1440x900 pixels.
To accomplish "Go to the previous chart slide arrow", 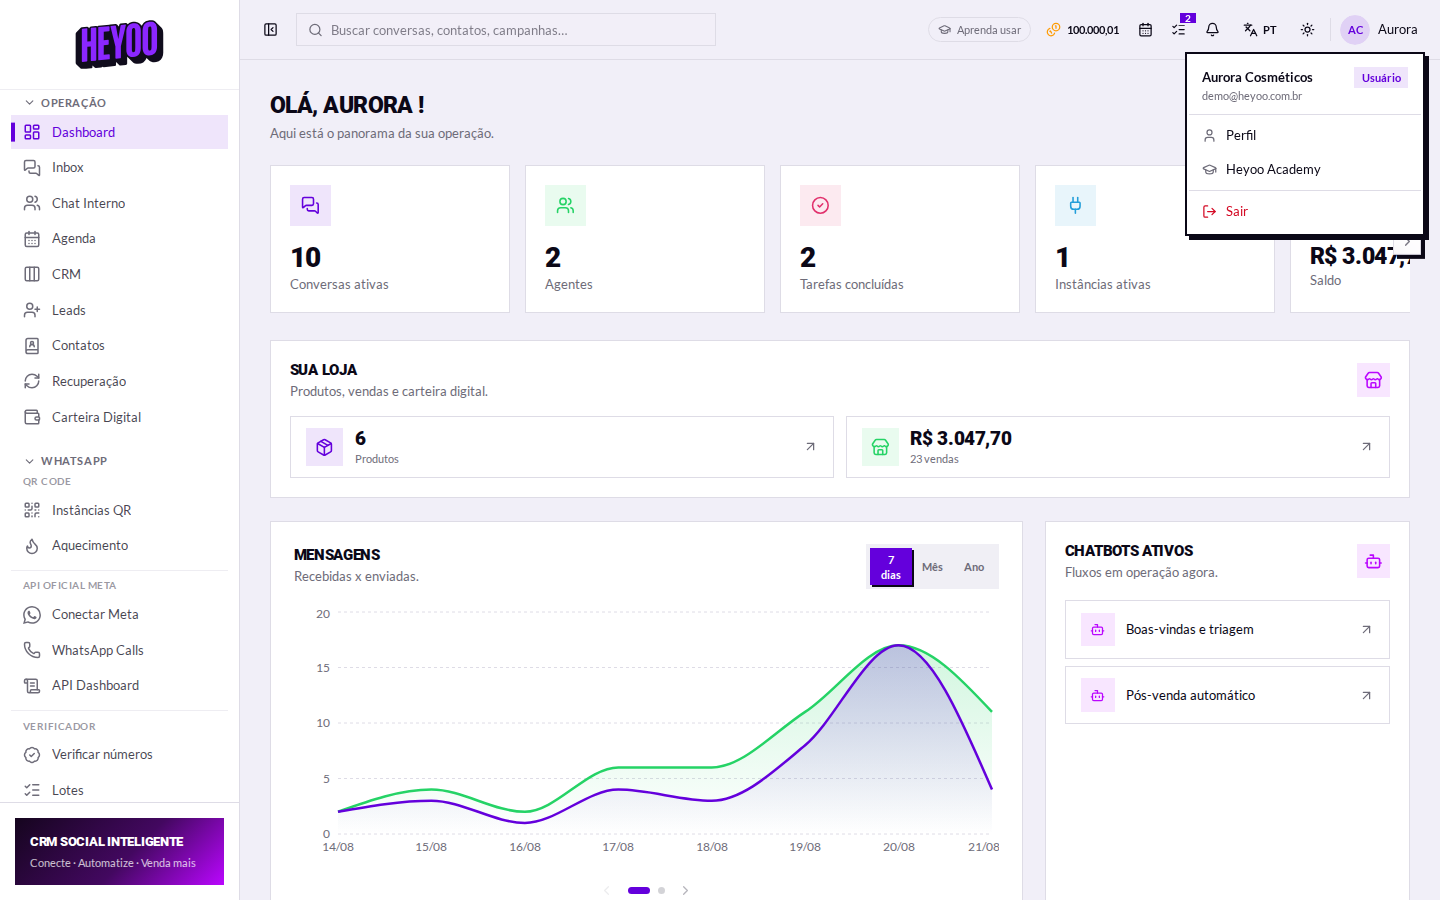I will click(606, 890).
